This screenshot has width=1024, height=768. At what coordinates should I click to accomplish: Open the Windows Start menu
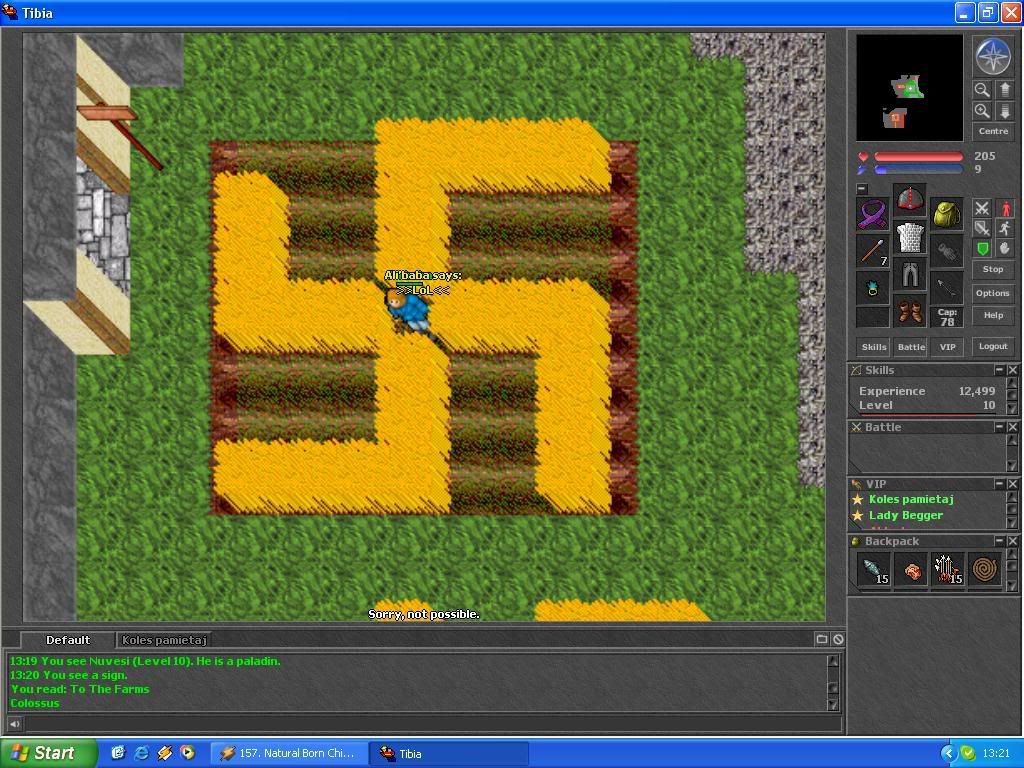(x=48, y=753)
